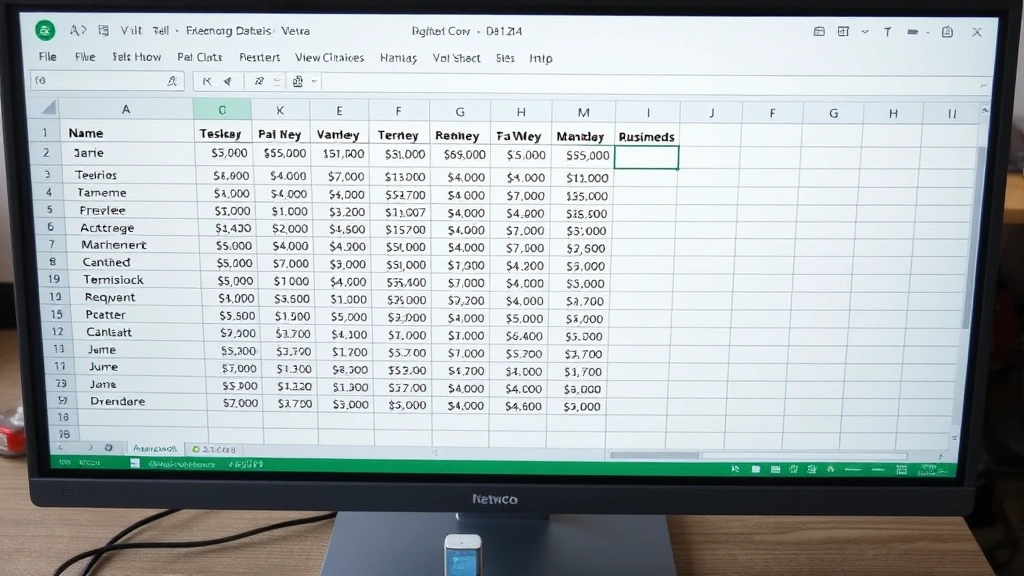Toggle the ribbon display chevron in title bar
This screenshot has width=1024, height=576.
865,32
